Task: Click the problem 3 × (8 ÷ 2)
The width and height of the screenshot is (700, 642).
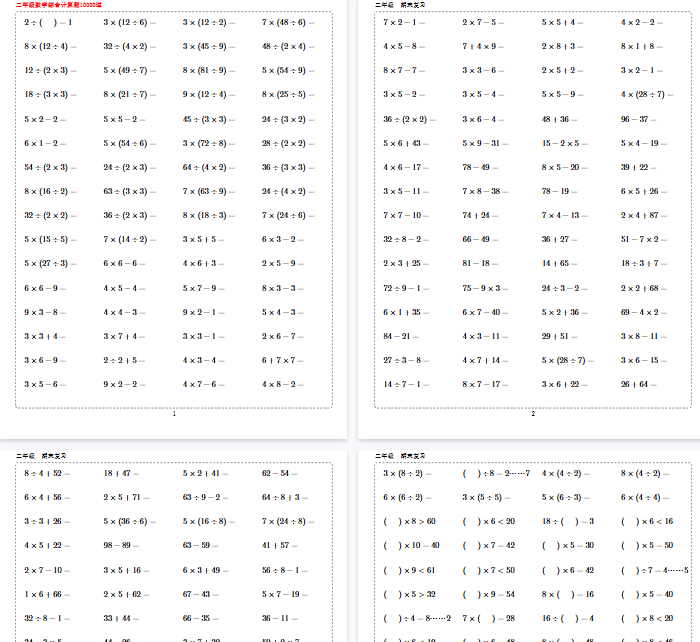Action: pyautogui.click(x=407, y=473)
